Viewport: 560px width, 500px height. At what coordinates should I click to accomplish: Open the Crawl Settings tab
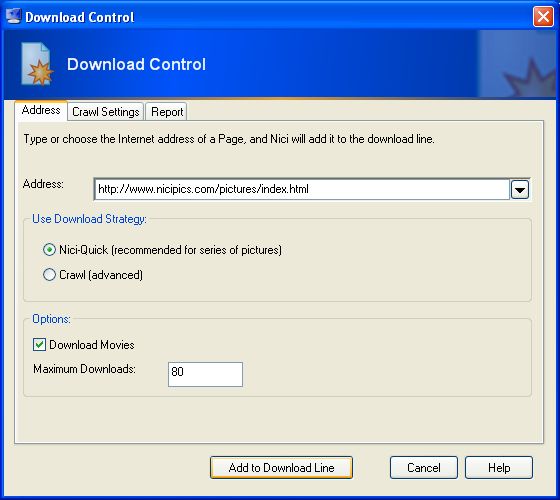coord(106,112)
